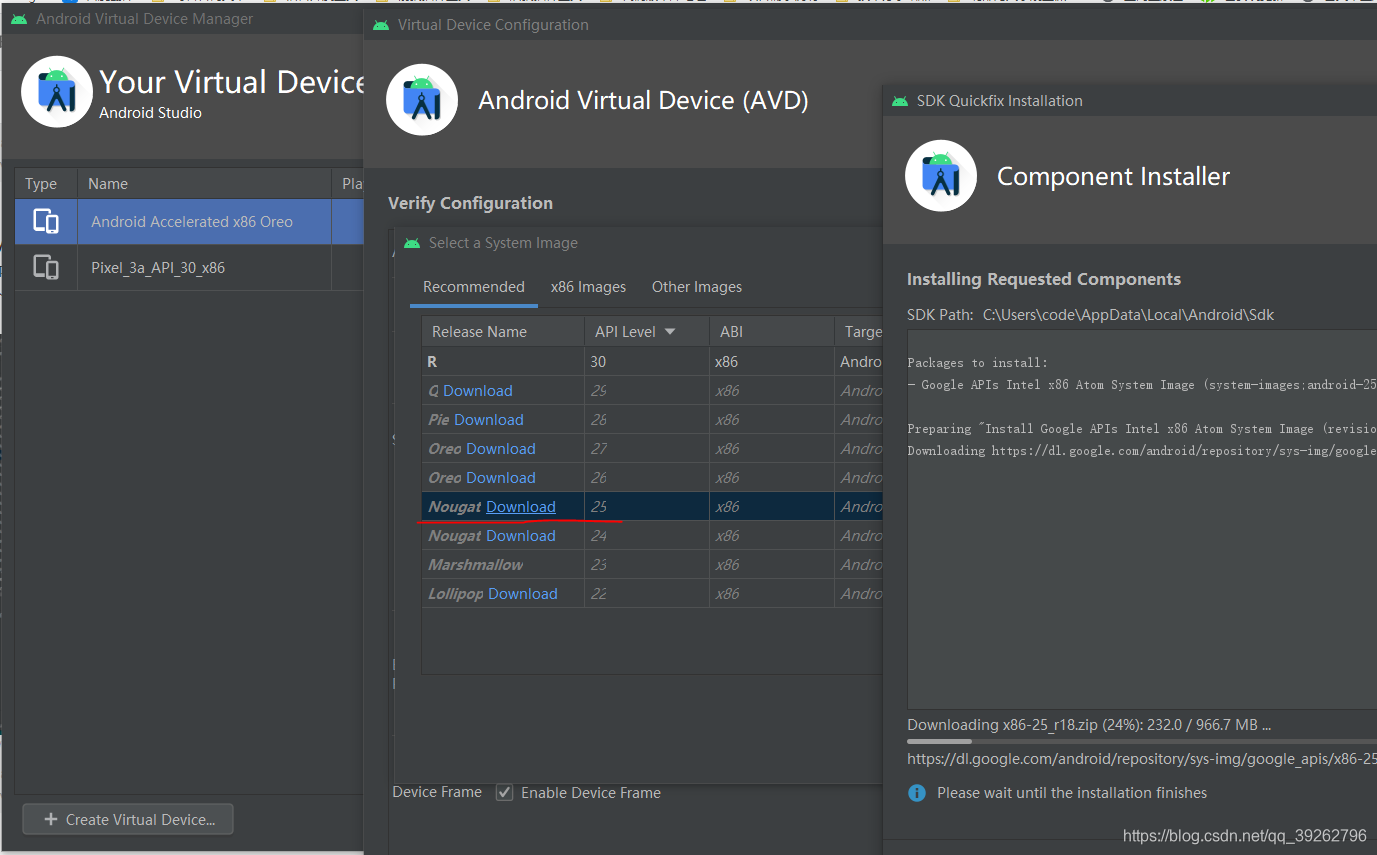Click Android Studio logo in Android Virtual Device header

422,100
